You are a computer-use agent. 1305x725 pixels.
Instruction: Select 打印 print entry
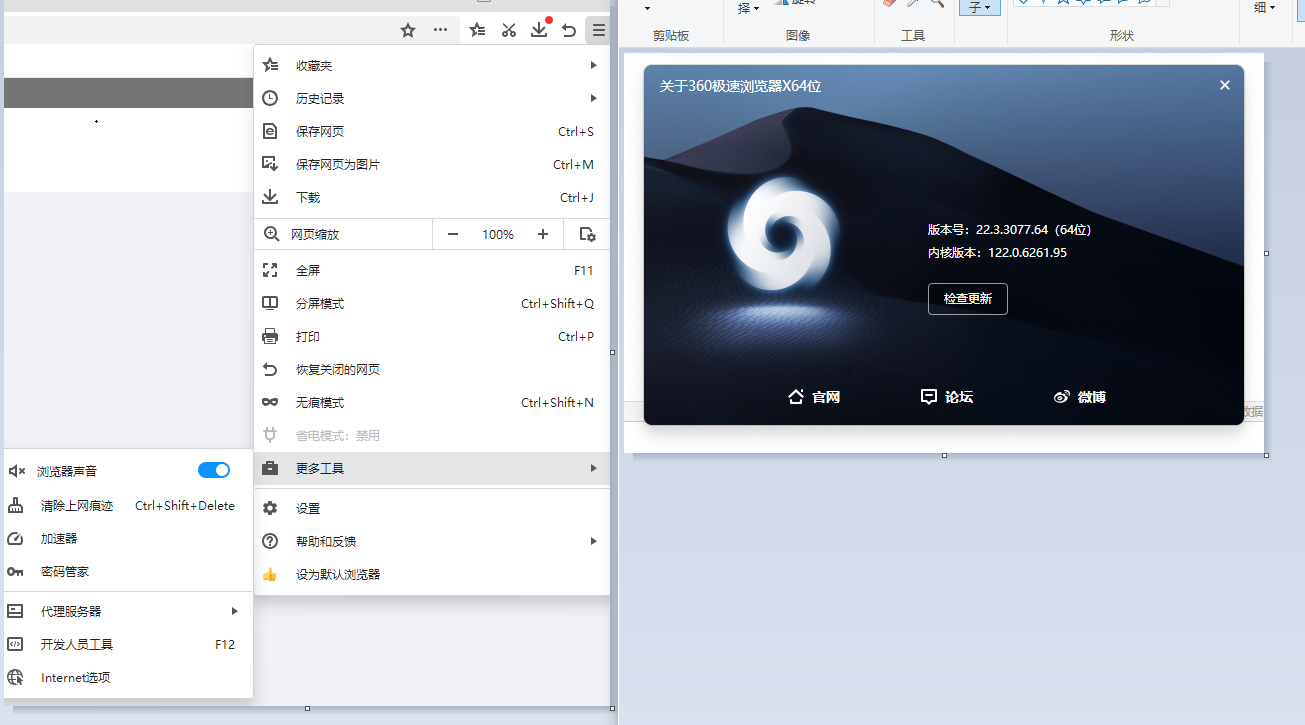point(431,336)
